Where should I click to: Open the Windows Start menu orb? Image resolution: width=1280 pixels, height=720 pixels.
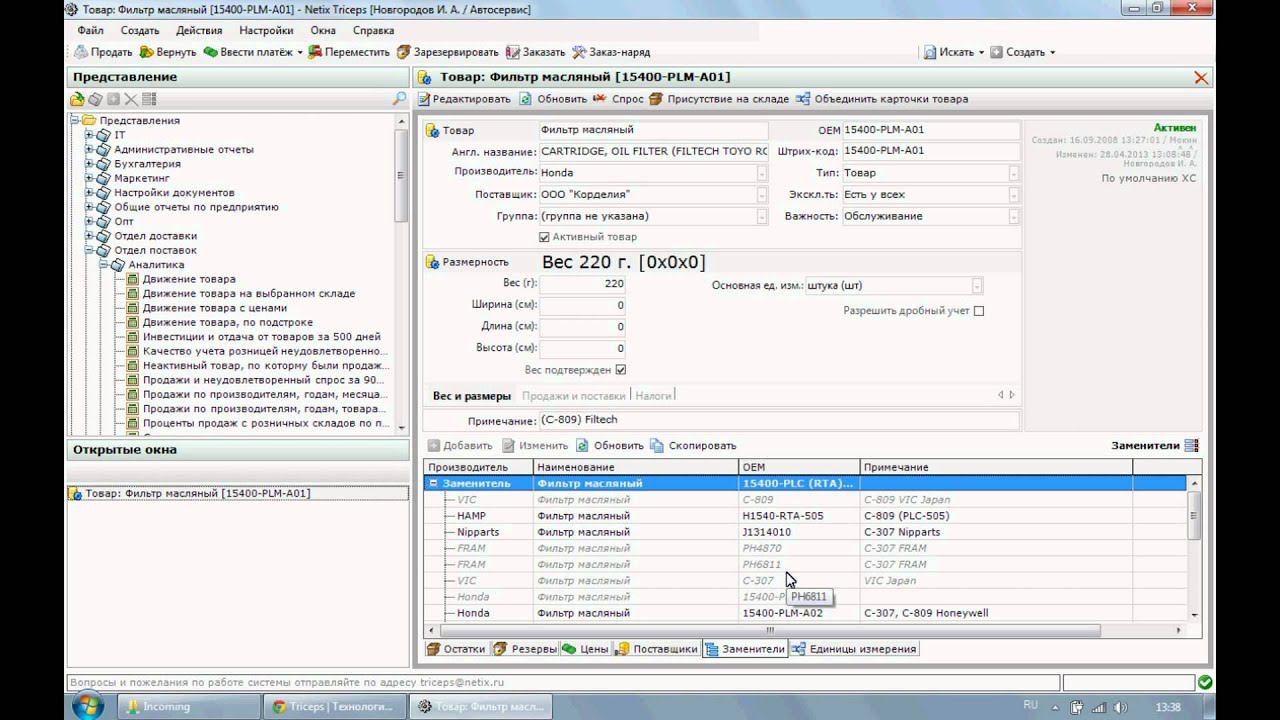tap(89, 706)
